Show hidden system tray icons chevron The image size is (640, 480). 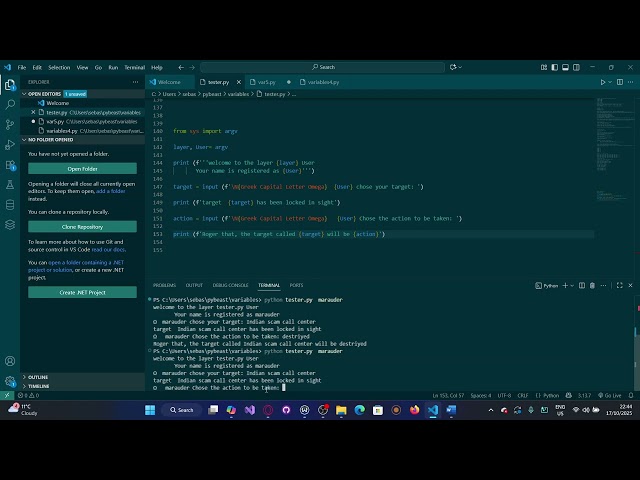coord(491,410)
